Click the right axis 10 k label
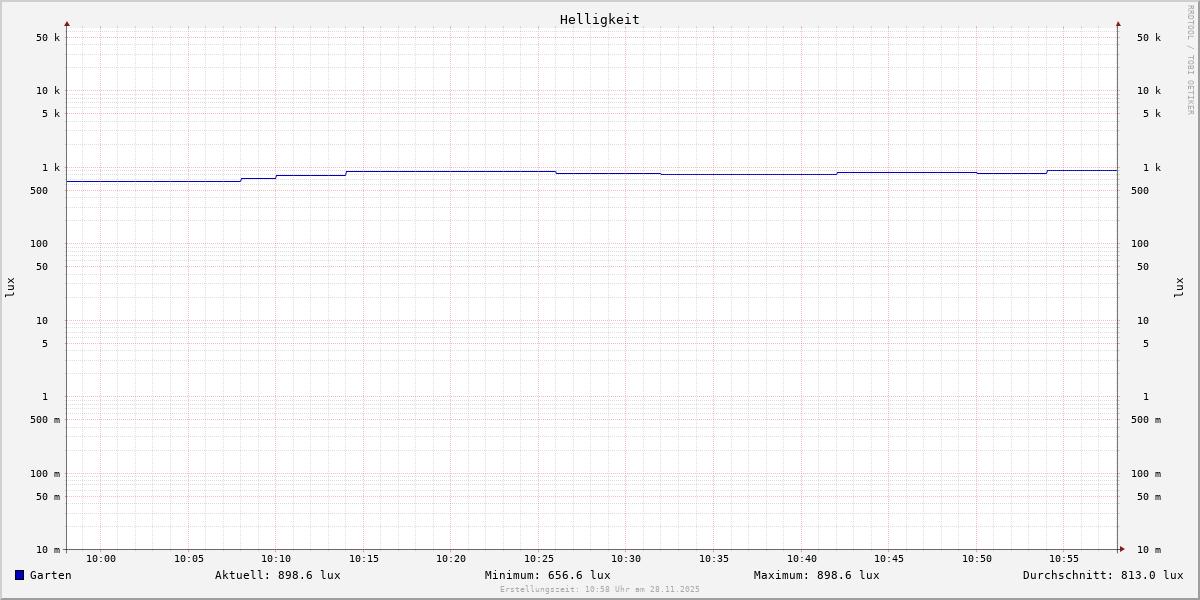Image resolution: width=1200 pixels, height=600 pixels. tap(1149, 91)
